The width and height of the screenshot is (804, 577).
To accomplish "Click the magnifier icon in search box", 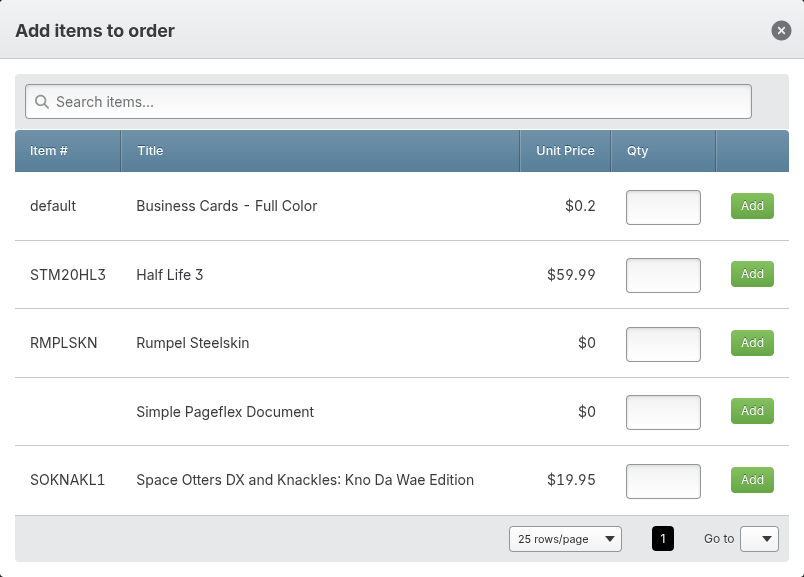I will pos(42,102).
